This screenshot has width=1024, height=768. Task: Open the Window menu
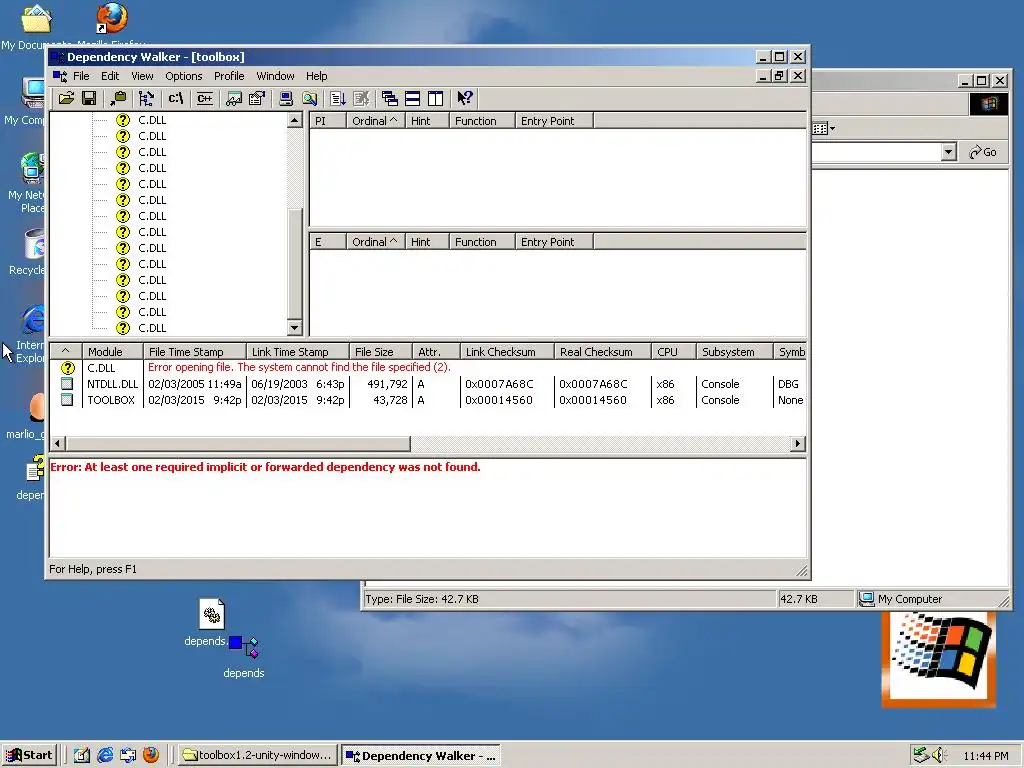coord(275,76)
